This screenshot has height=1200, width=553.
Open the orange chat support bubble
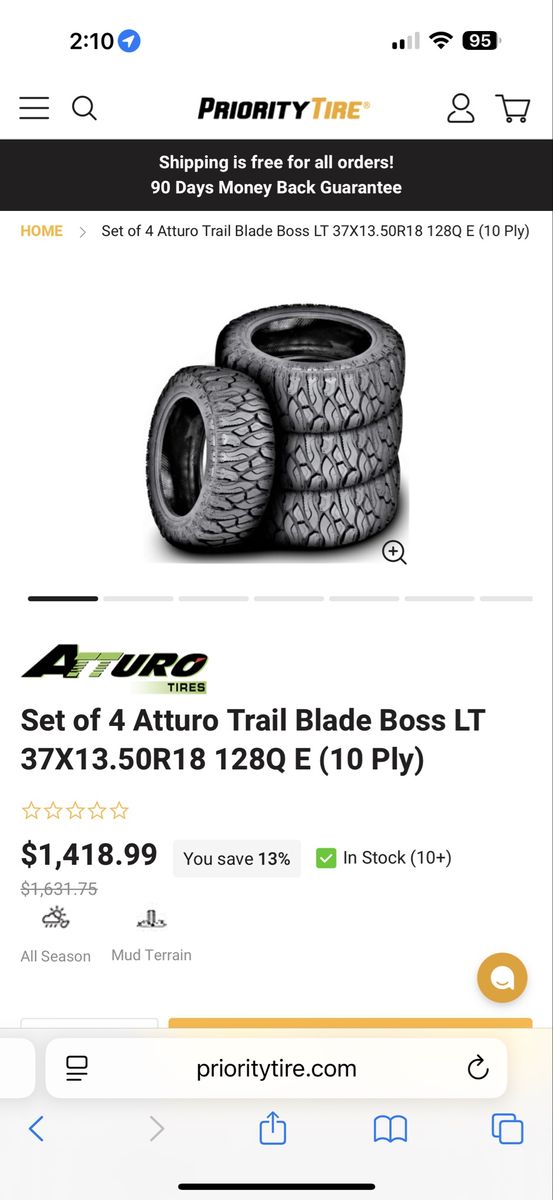point(502,978)
